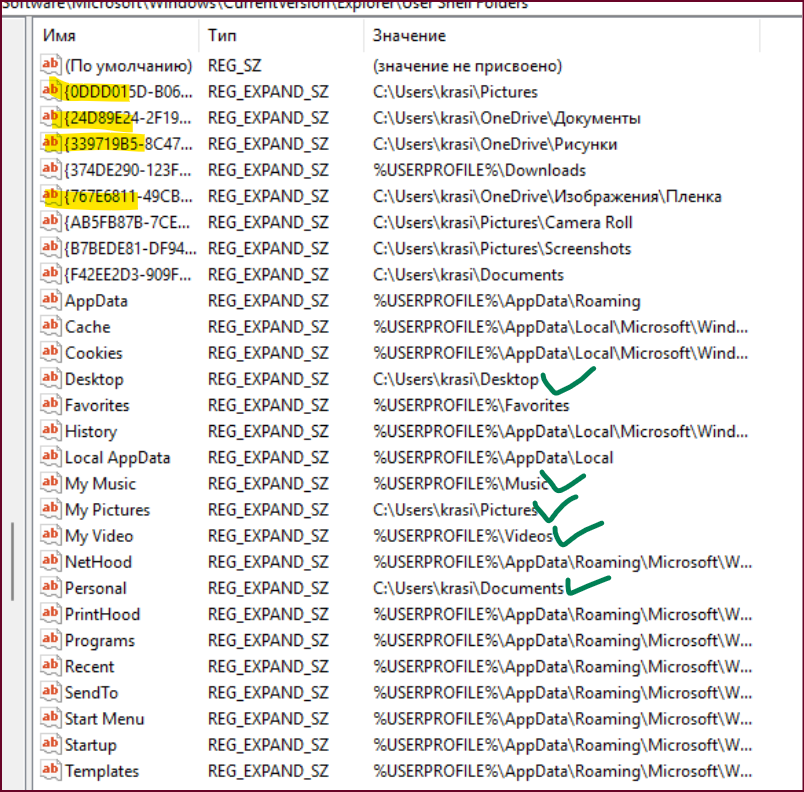Click the ab icon of My Video
804x792 pixels.
click(50, 535)
